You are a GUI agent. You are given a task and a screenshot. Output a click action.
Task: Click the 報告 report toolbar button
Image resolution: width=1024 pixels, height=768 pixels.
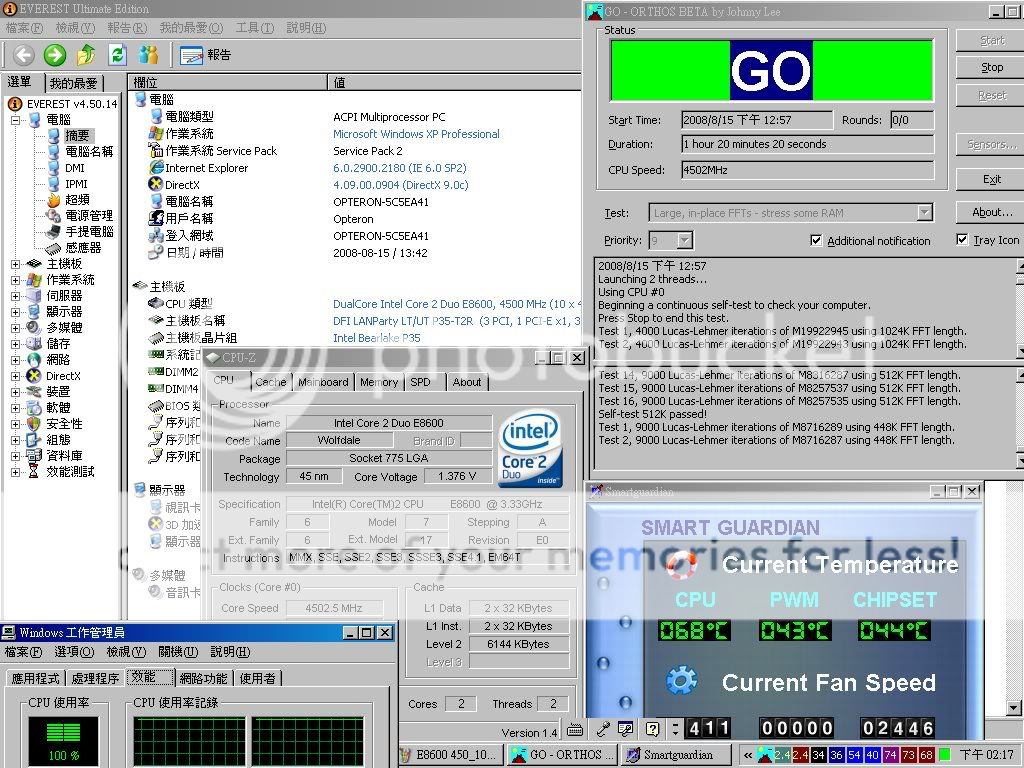coord(205,55)
